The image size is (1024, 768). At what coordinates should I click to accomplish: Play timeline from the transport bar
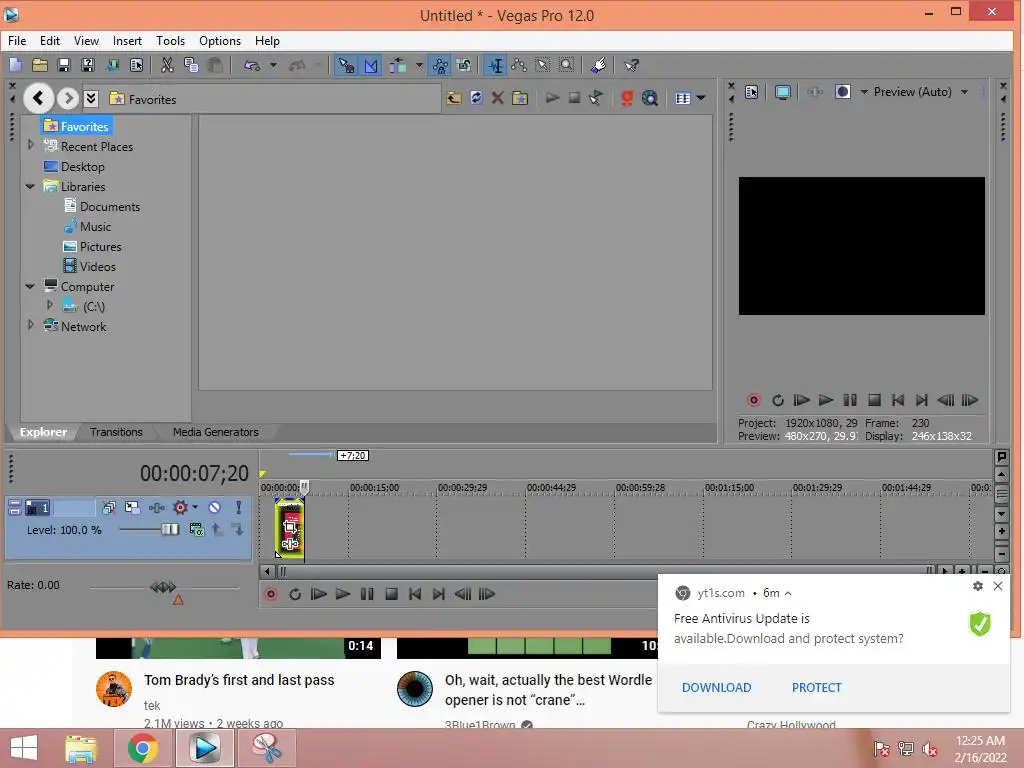[342, 594]
